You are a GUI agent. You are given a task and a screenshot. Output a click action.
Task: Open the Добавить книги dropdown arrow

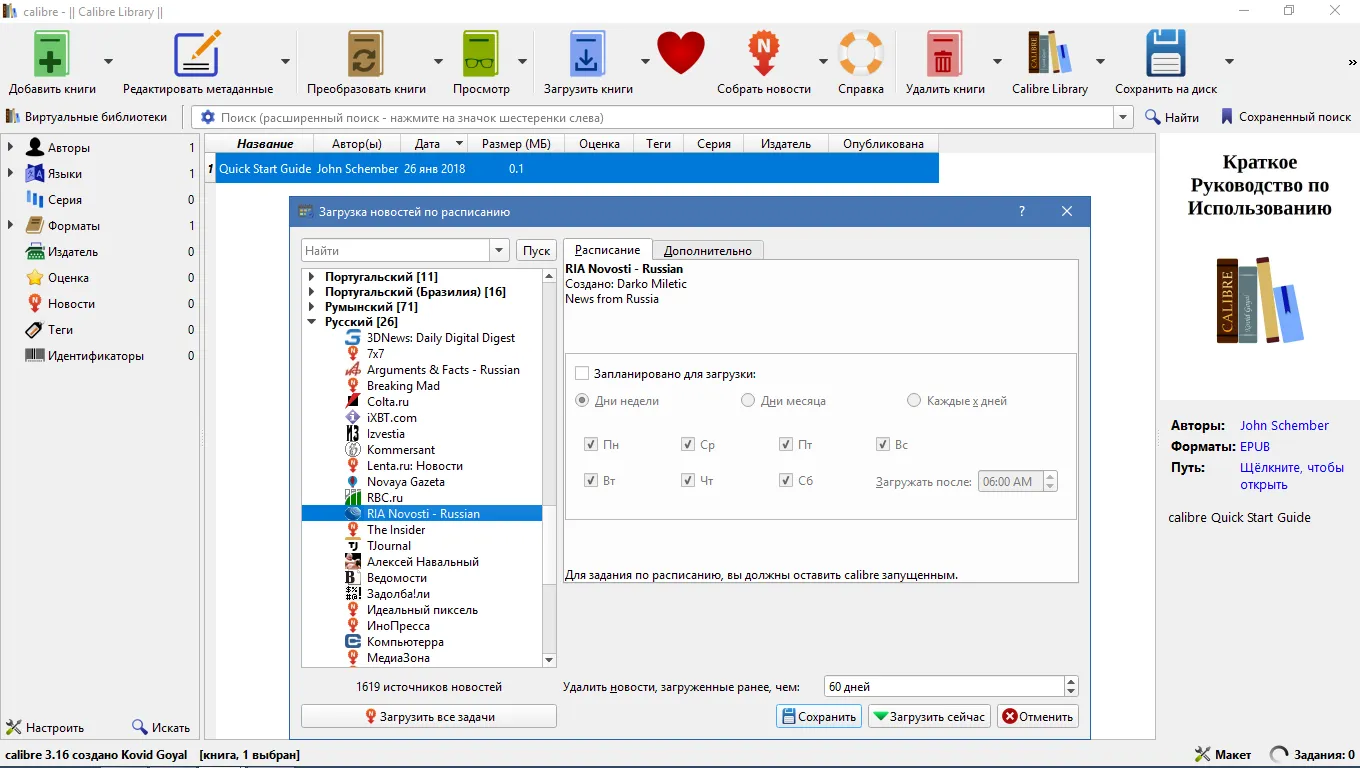coord(108,60)
